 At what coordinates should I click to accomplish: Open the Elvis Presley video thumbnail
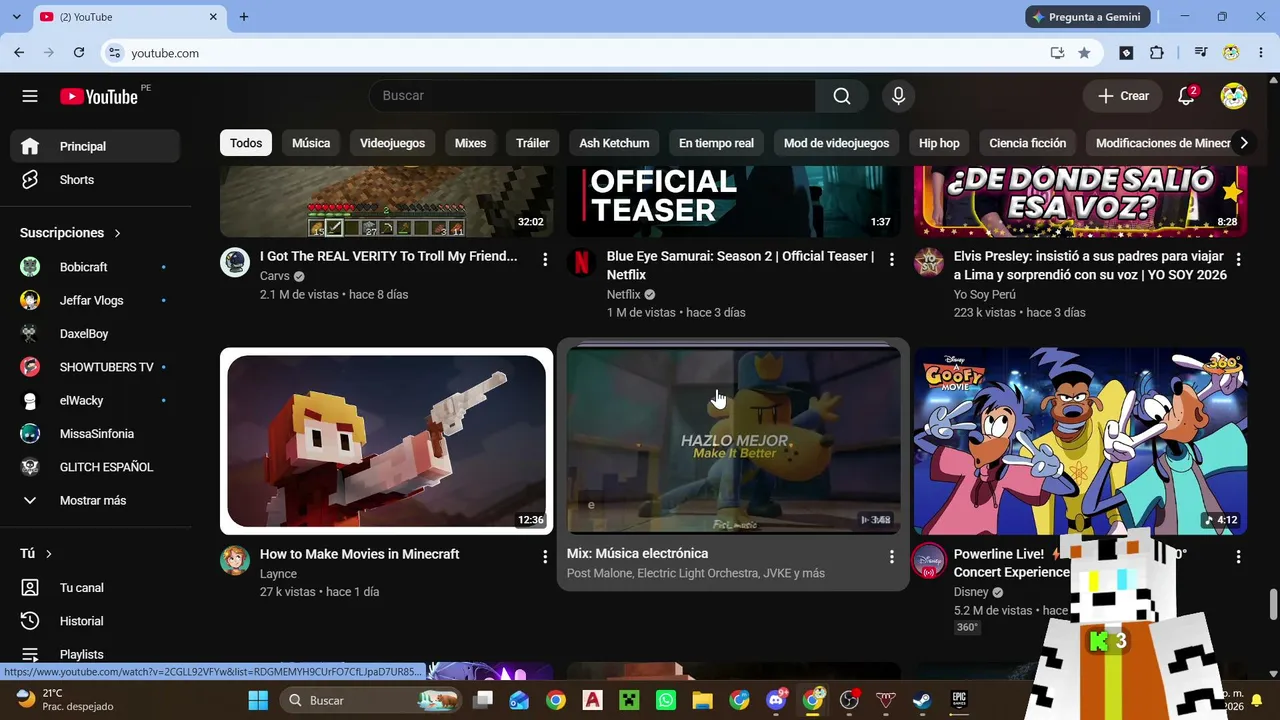pos(1081,202)
